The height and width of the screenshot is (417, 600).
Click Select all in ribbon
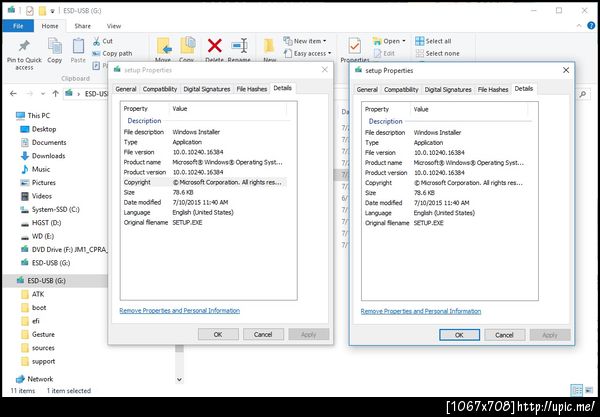(433, 41)
